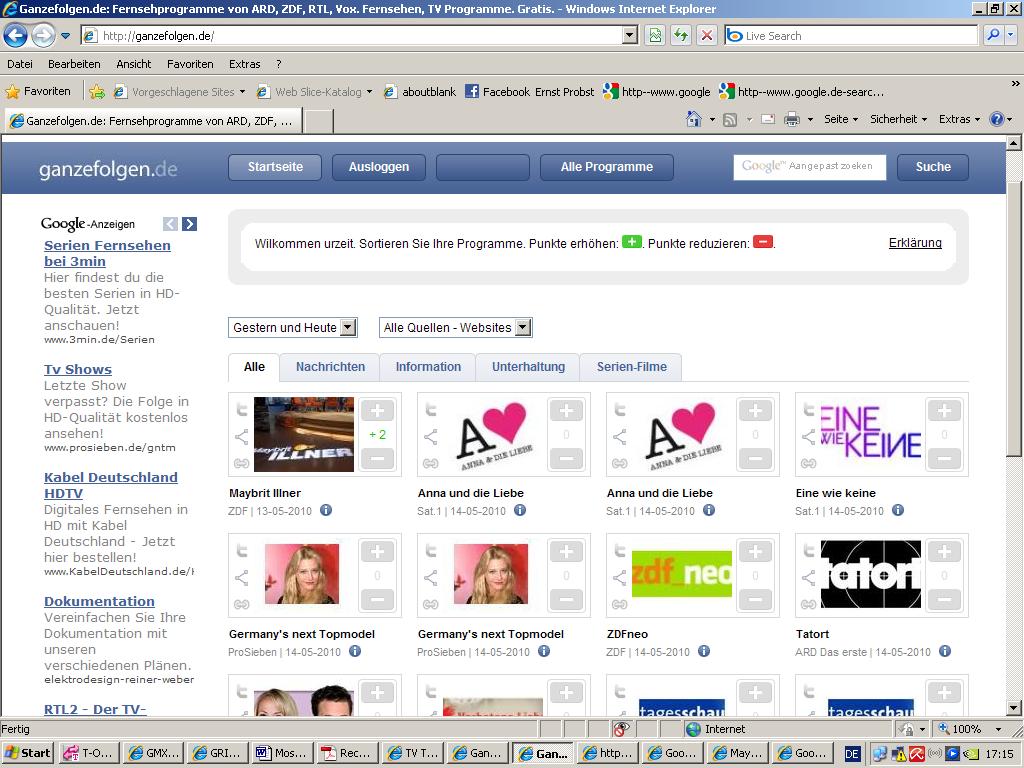1024x768 pixels.
Task: Open the Bearbeiten menu
Action: [74, 64]
